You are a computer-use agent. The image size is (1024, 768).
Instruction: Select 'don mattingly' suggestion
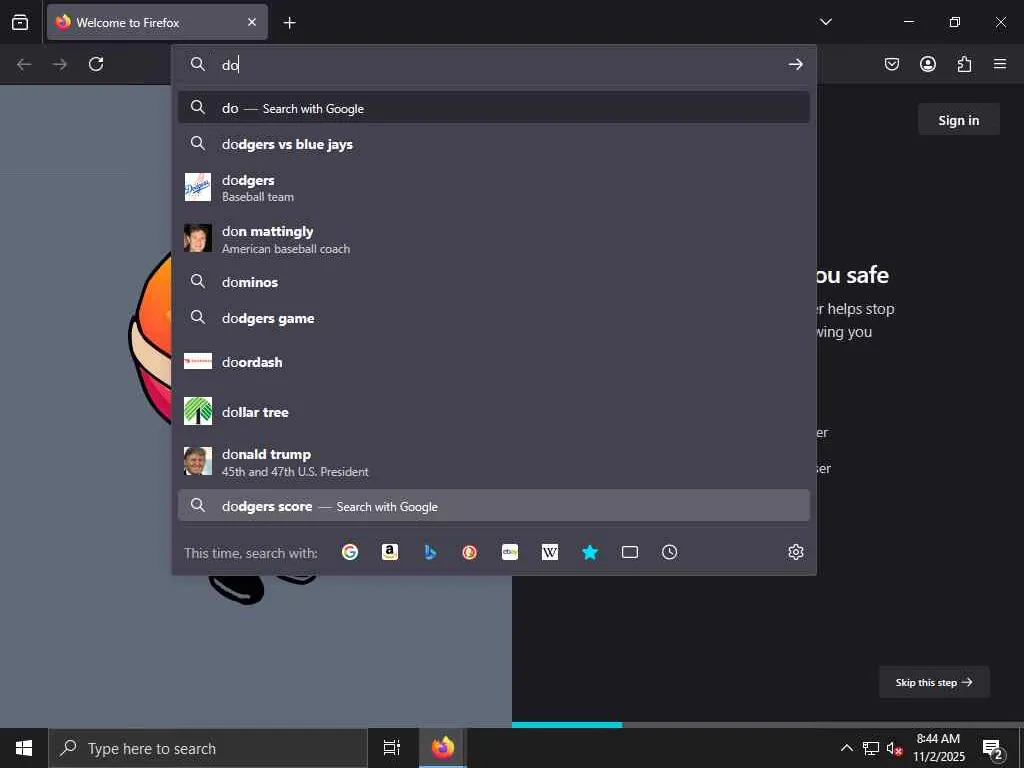tap(494, 239)
